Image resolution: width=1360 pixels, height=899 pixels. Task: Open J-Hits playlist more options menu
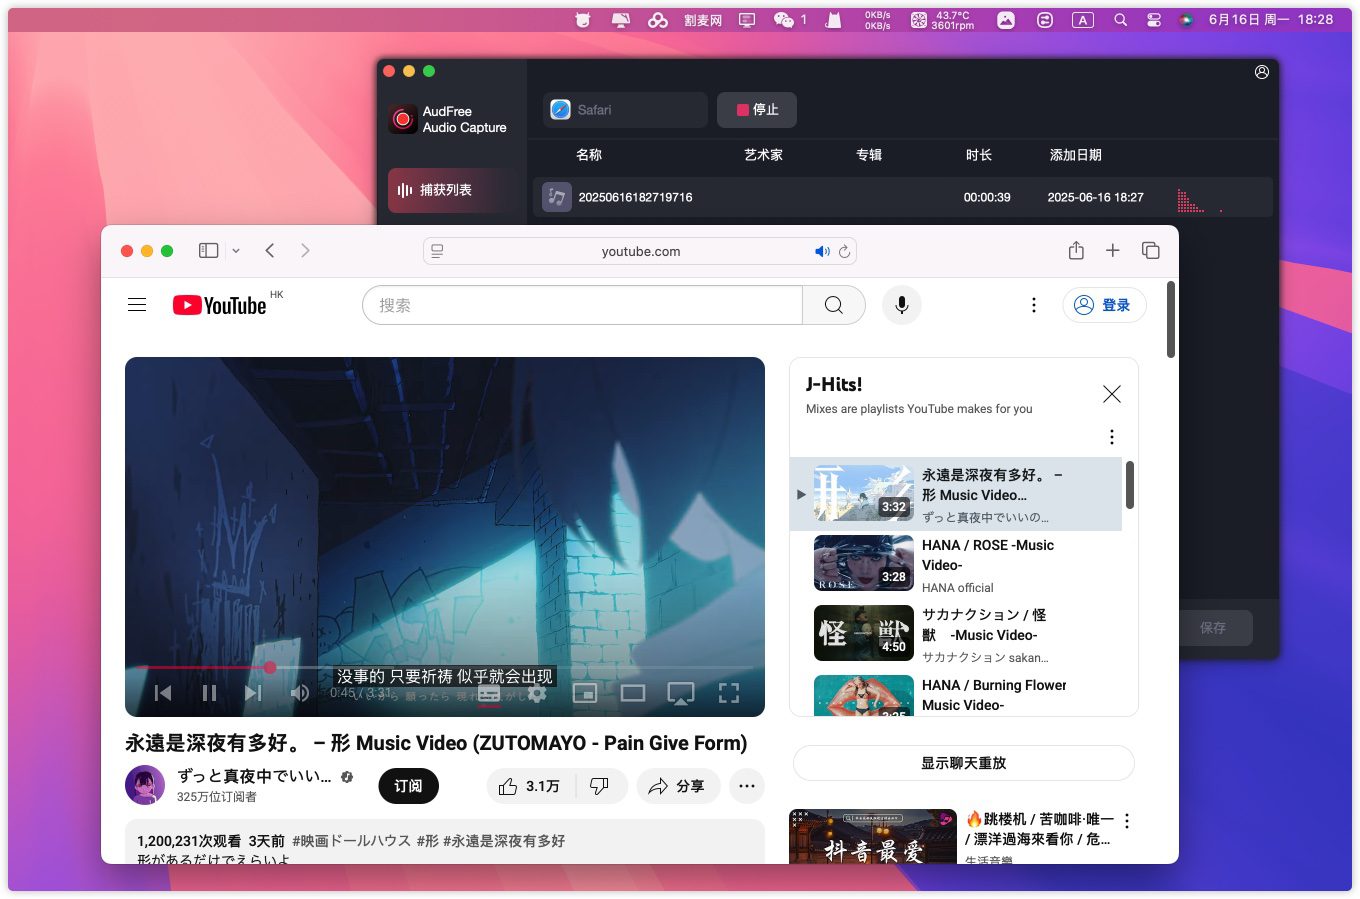tap(1111, 437)
